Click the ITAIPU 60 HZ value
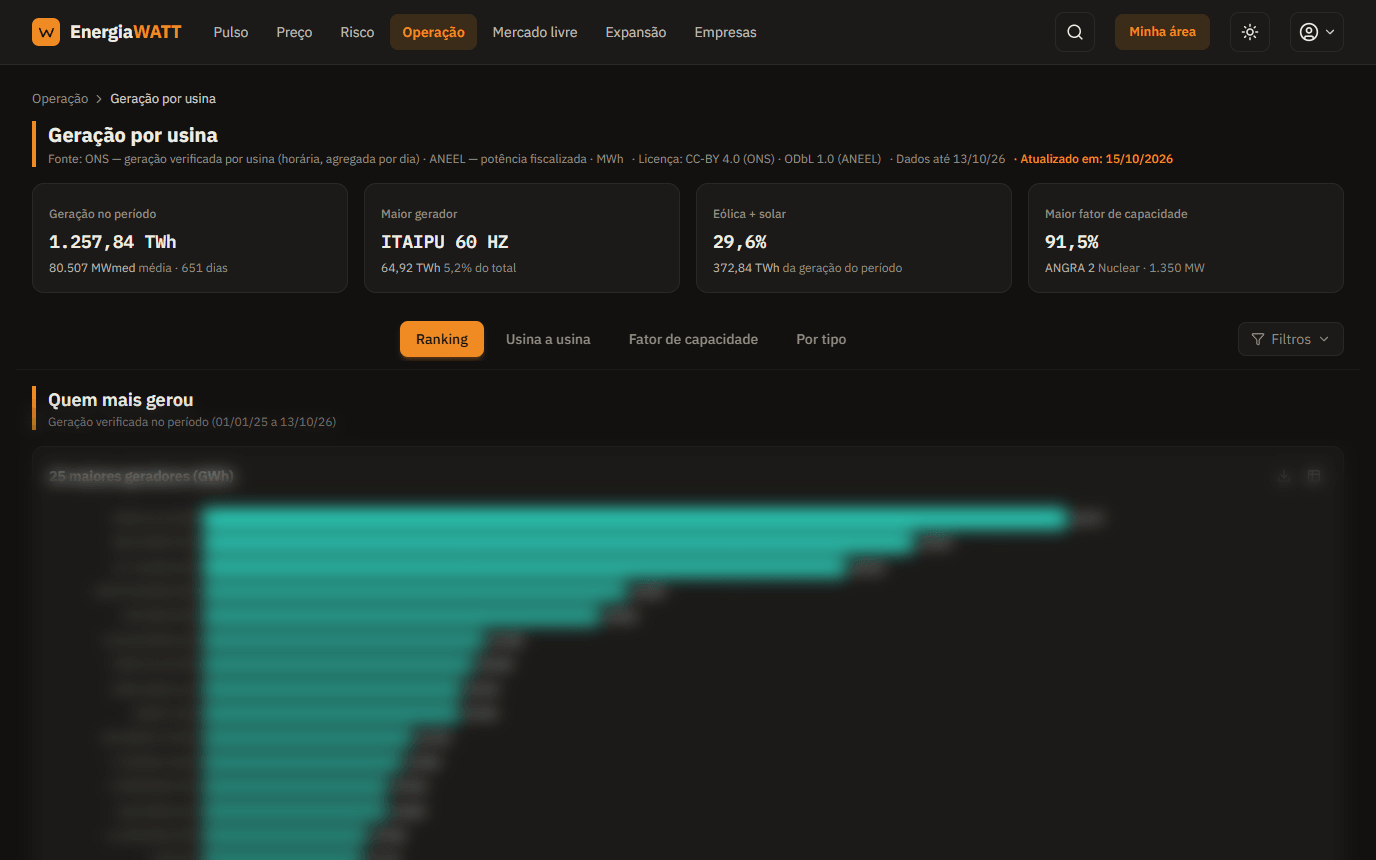Viewport: 1376px width, 860px height. (445, 242)
